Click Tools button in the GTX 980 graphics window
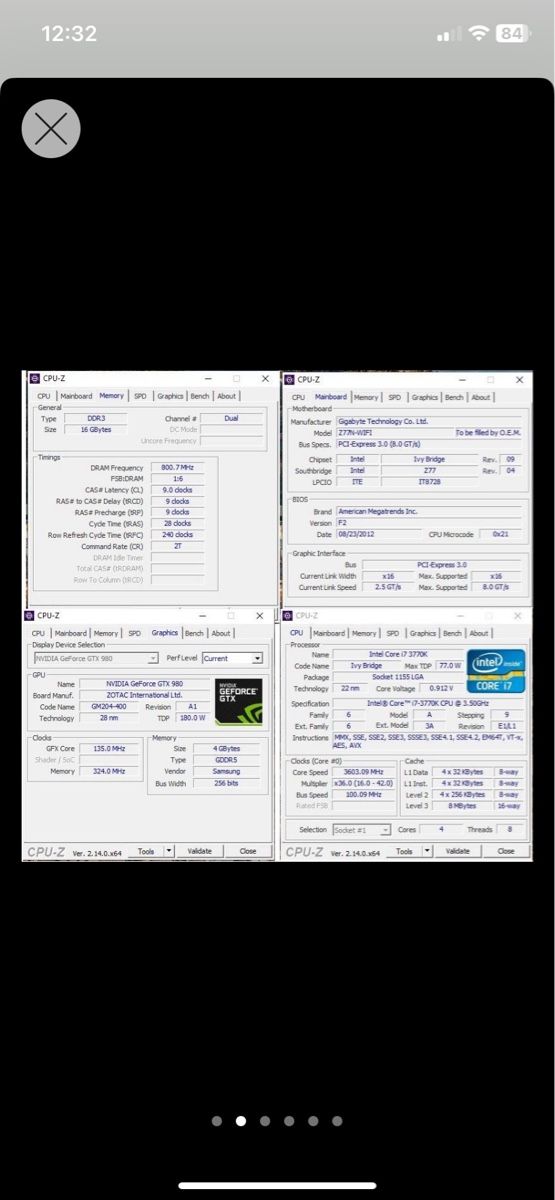Screen dimensions: 555x1200 click(x=146, y=851)
